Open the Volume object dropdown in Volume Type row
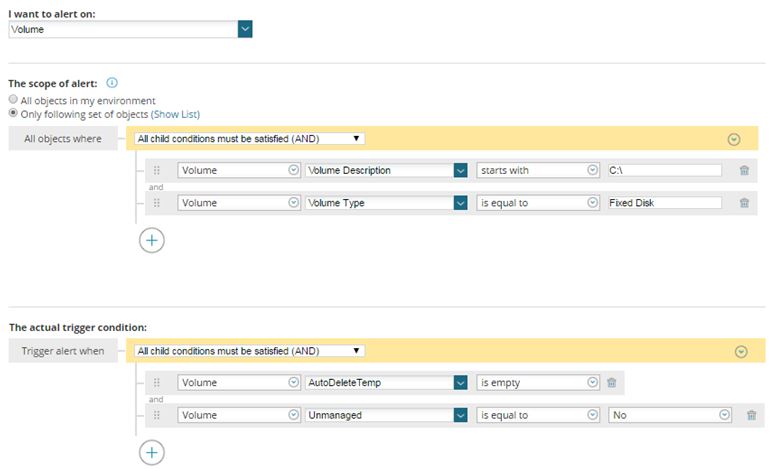 pyautogui.click(x=239, y=203)
